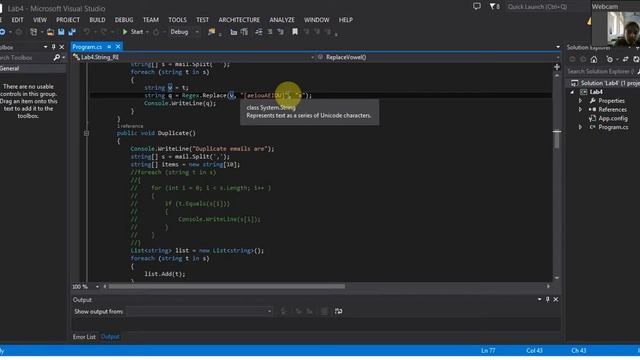The width and height of the screenshot is (640, 360).
Task: Save the current file with Save icon
Action: pos(61,32)
